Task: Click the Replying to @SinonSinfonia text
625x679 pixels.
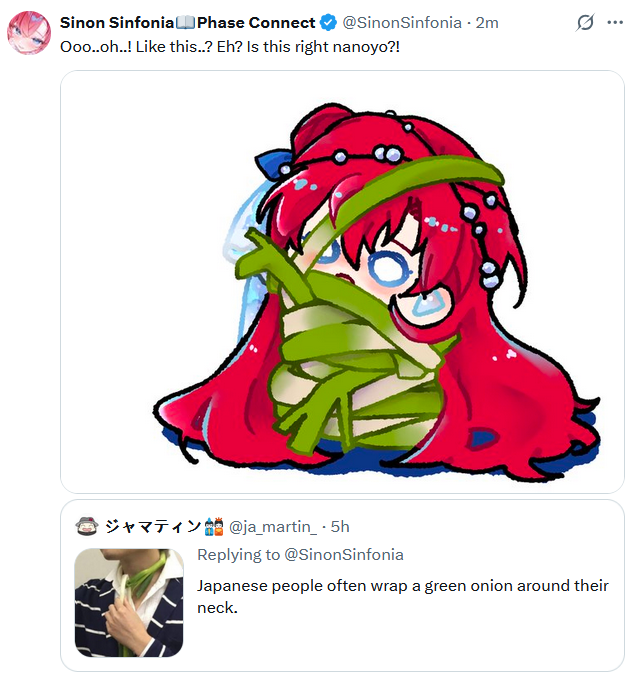Action: [x=300, y=555]
